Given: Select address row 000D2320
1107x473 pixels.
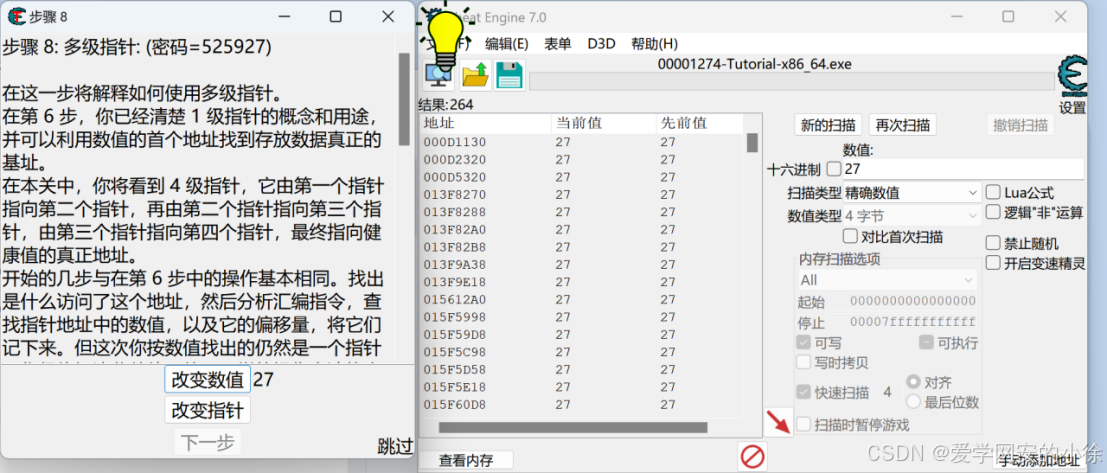Looking at the screenshot, I should tap(582, 160).
